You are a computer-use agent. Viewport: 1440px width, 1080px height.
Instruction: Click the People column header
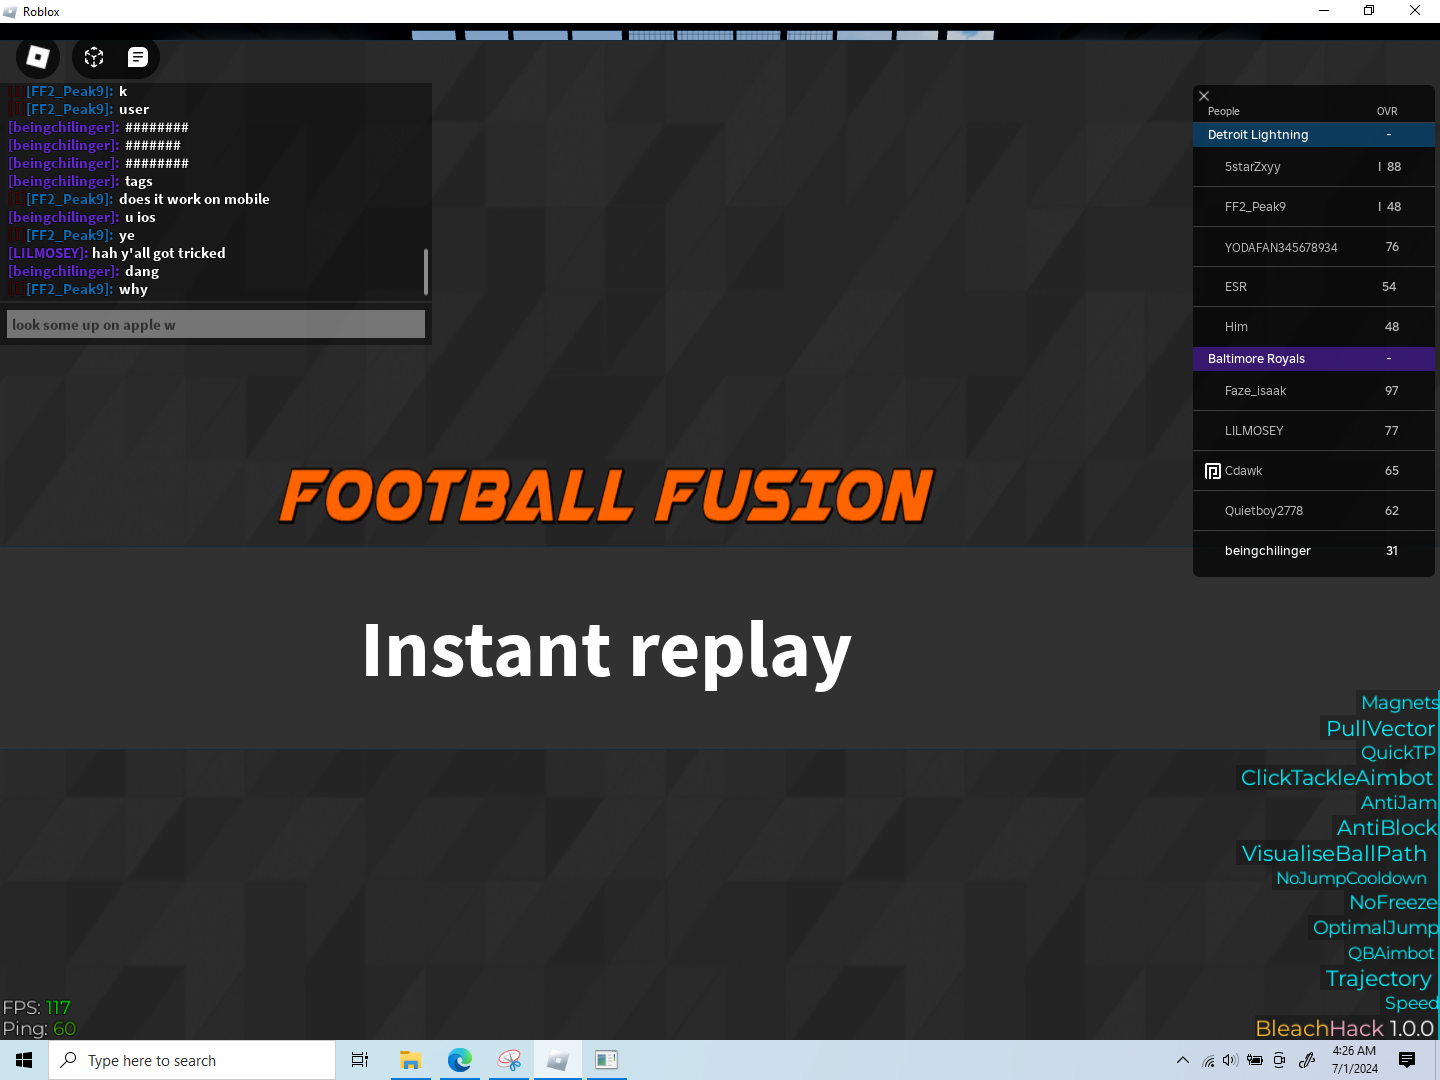(1223, 111)
